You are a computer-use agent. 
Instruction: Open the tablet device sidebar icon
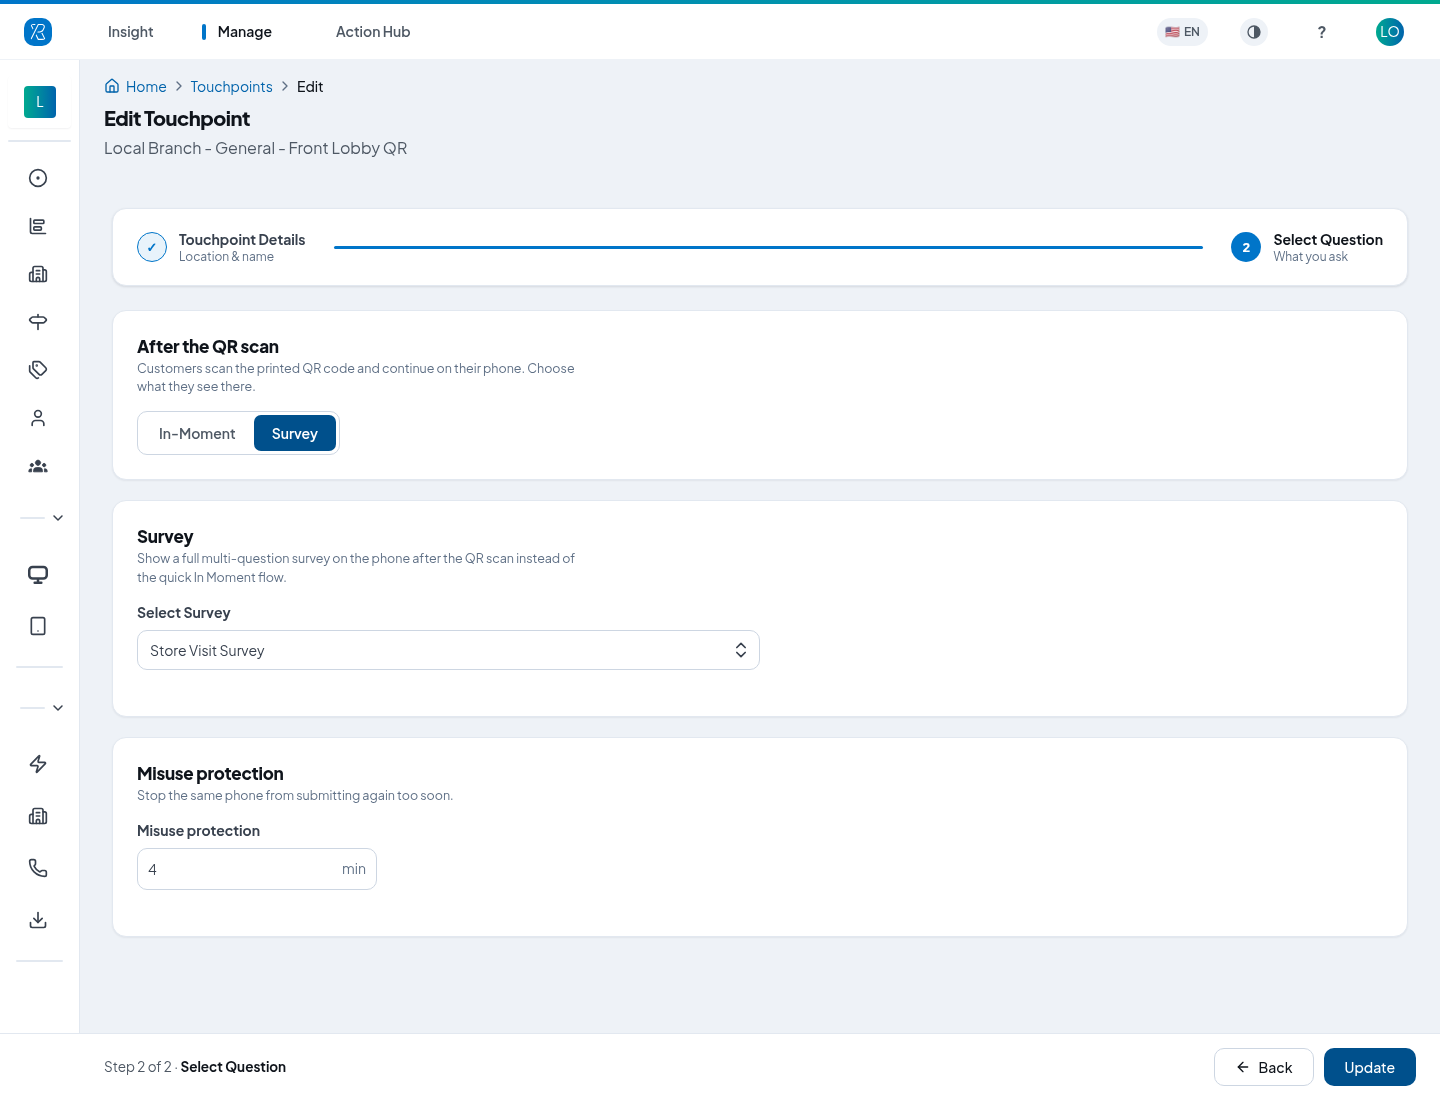pyautogui.click(x=38, y=626)
